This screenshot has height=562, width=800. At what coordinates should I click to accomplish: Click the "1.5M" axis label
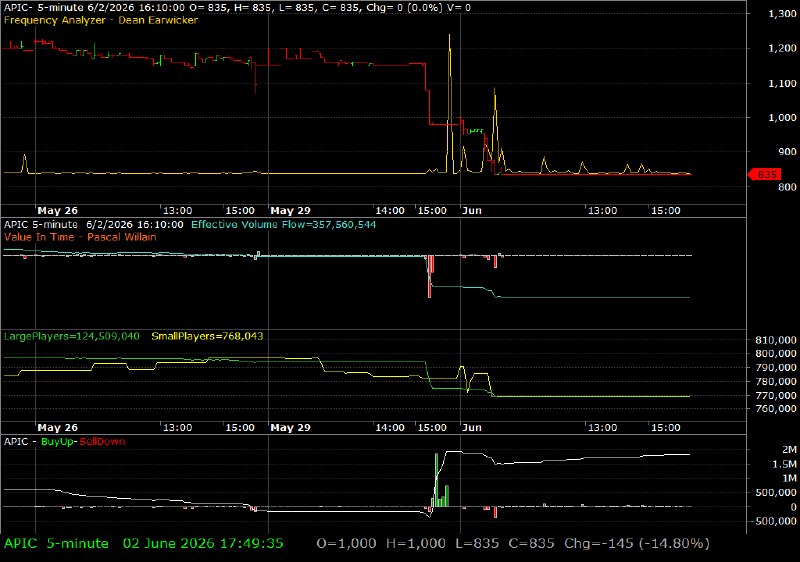(785, 464)
